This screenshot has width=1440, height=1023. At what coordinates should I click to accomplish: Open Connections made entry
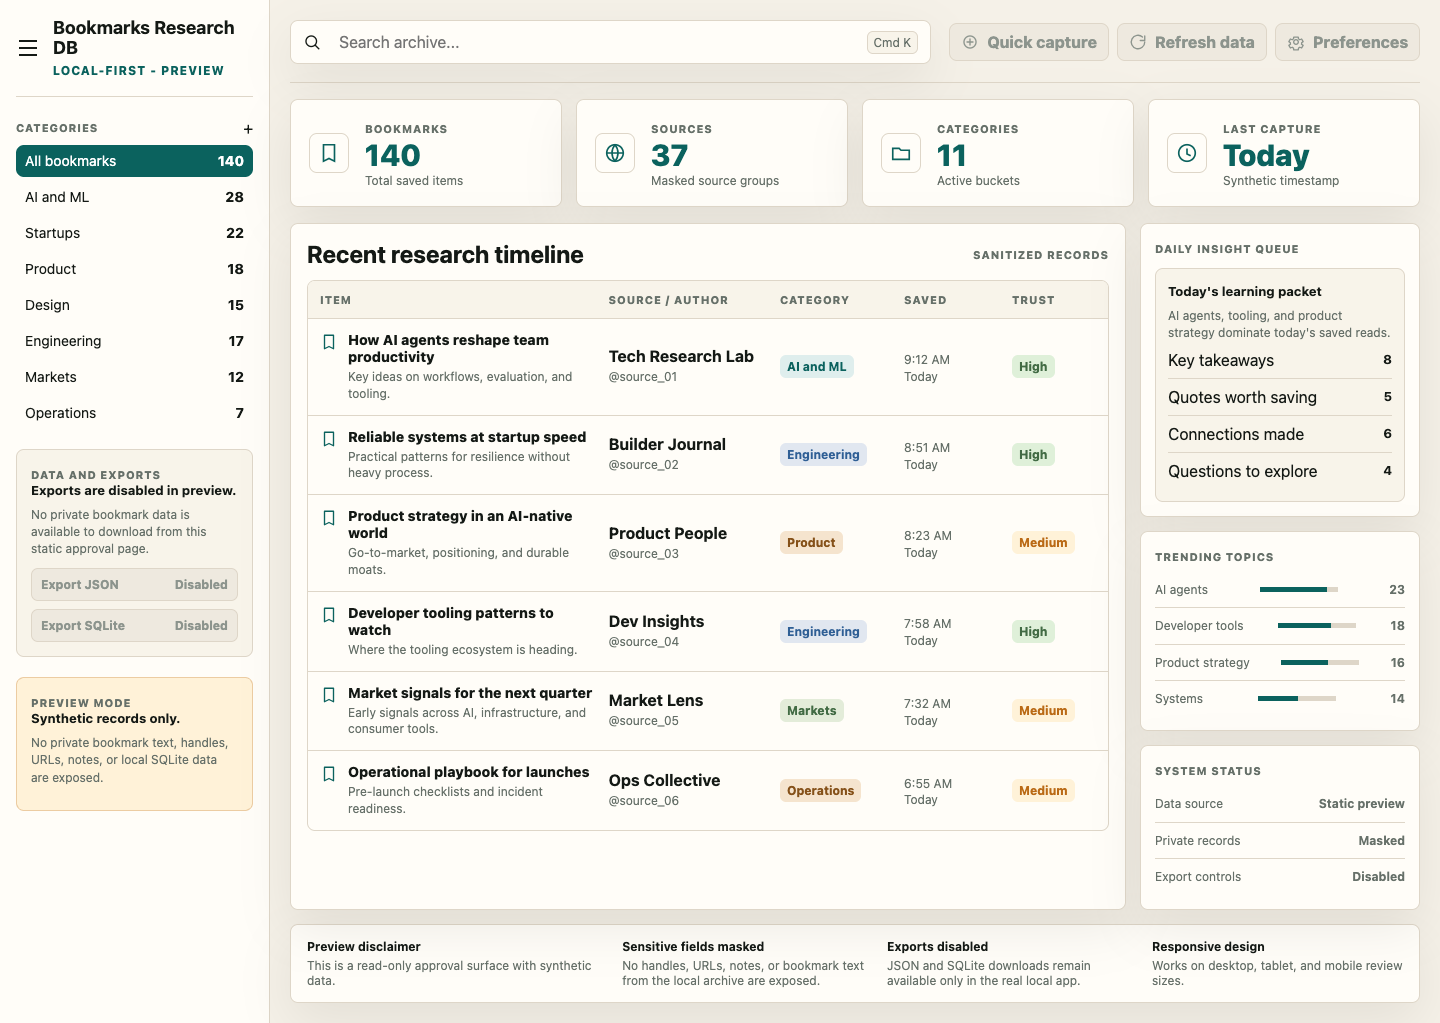1280,434
